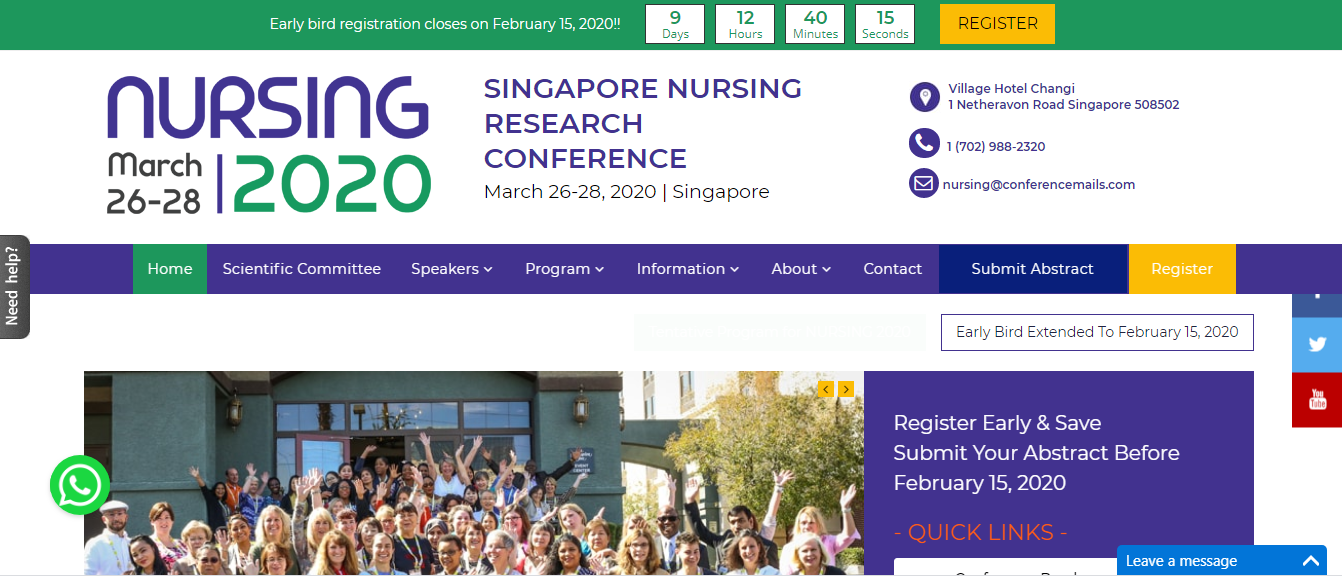Screen dimensions: 1342x579
Task: Expand the Program dropdown menu
Action: [564, 269]
